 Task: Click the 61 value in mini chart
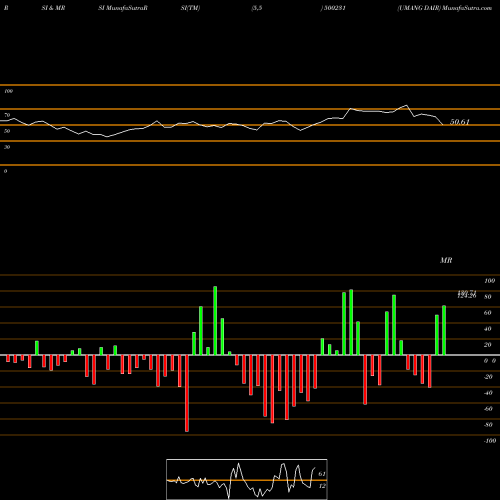click(322, 474)
